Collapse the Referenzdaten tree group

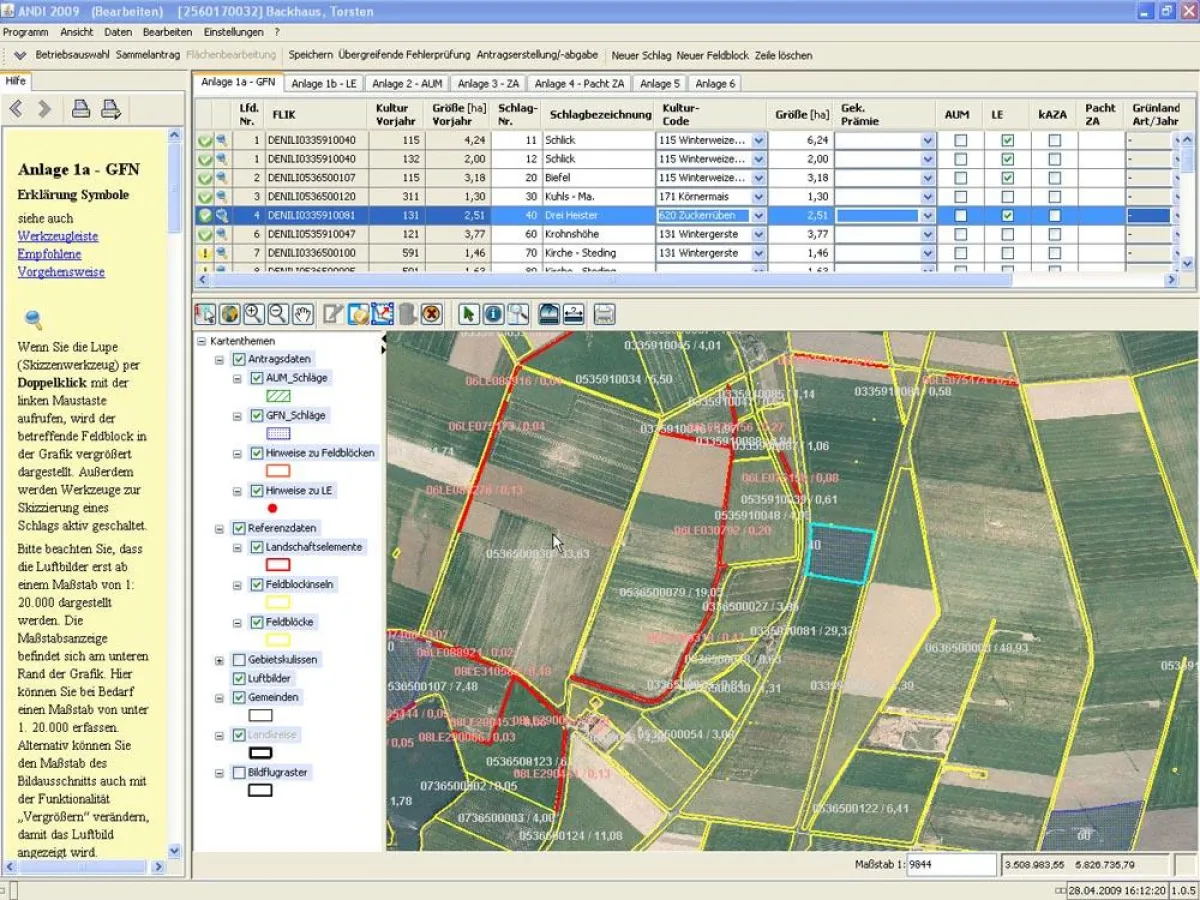point(219,529)
